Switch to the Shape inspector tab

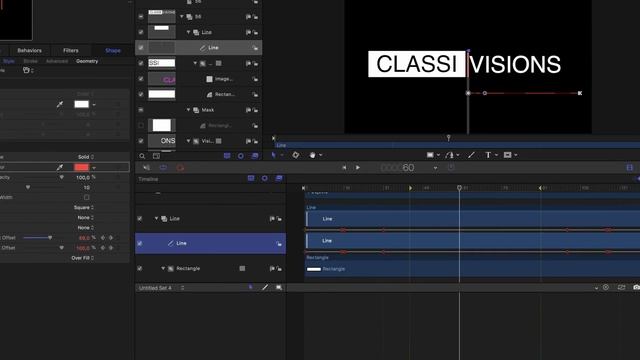tap(113, 51)
